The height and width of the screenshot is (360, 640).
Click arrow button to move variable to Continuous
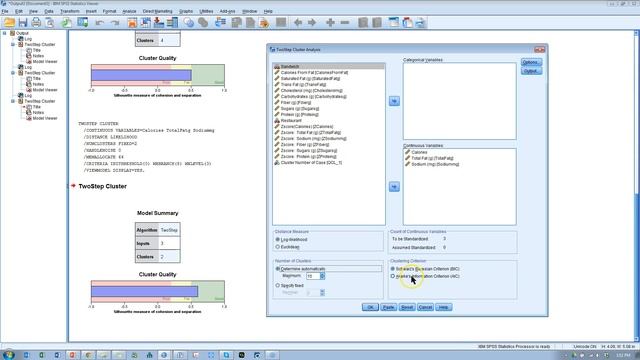point(394,187)
